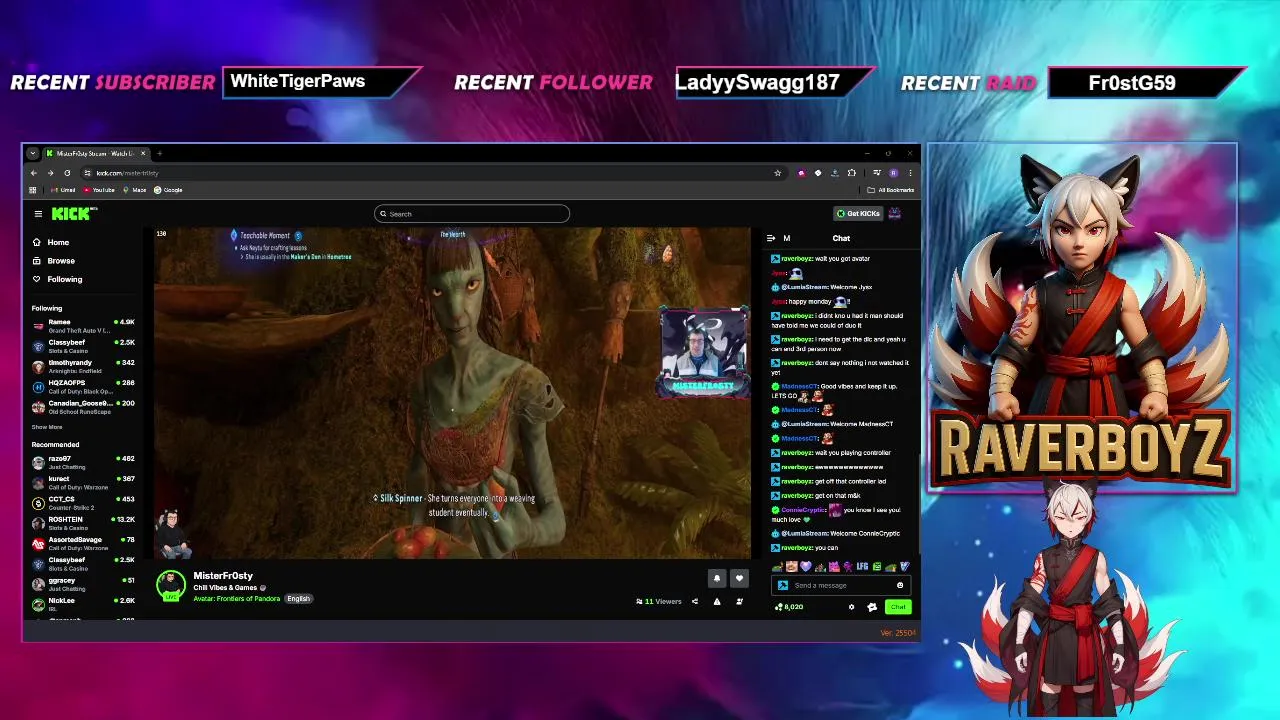Open the browser Extensions puzzle icon
The height and width of the screenshot is (720, 1280).
click(852, 173)
